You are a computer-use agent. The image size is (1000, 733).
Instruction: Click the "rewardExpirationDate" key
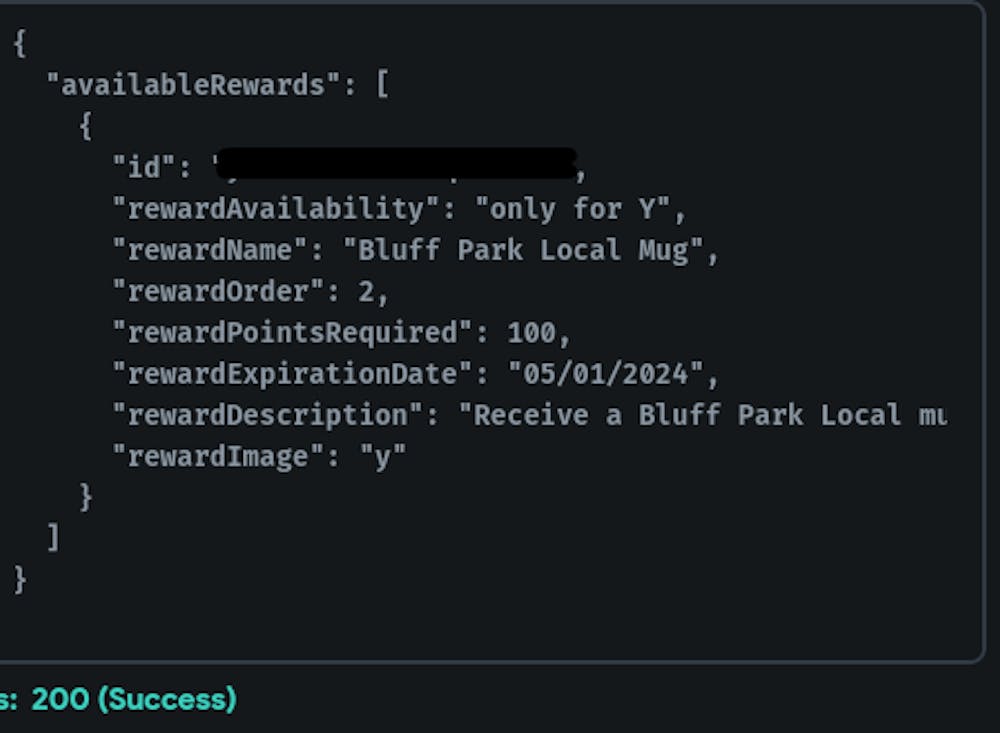coord(292,374)
